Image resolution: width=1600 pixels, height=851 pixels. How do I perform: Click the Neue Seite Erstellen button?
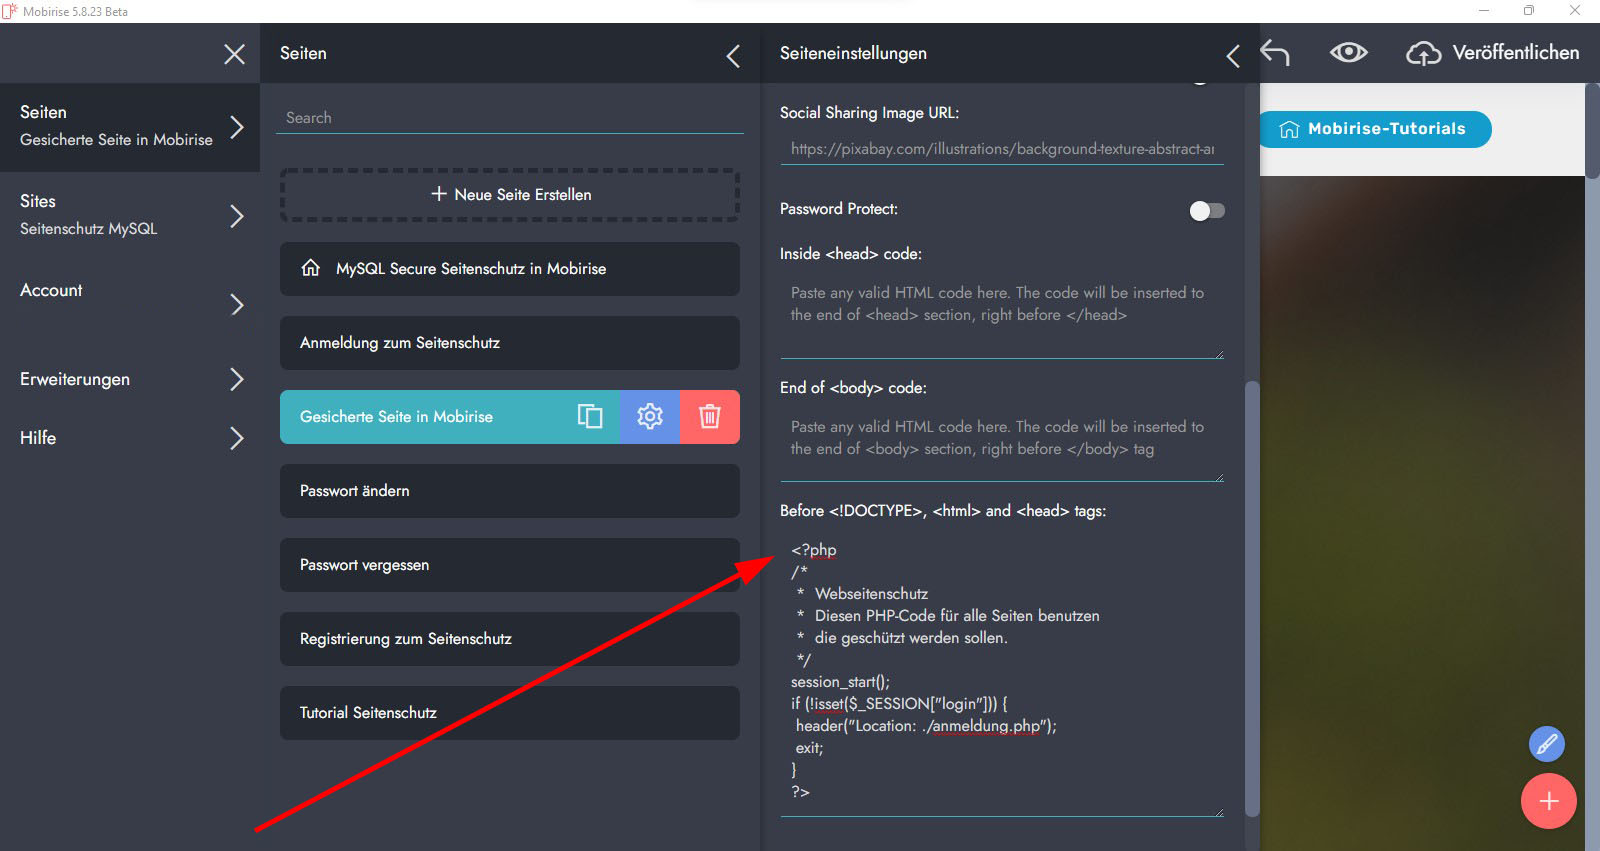click(510, 195)
